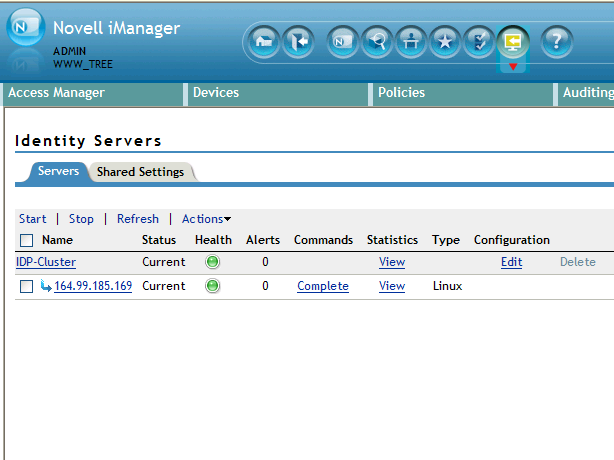Toggle the select-all checkbox beside Name
The width and height of the screenshot is (614, 460).
(27, 240)
